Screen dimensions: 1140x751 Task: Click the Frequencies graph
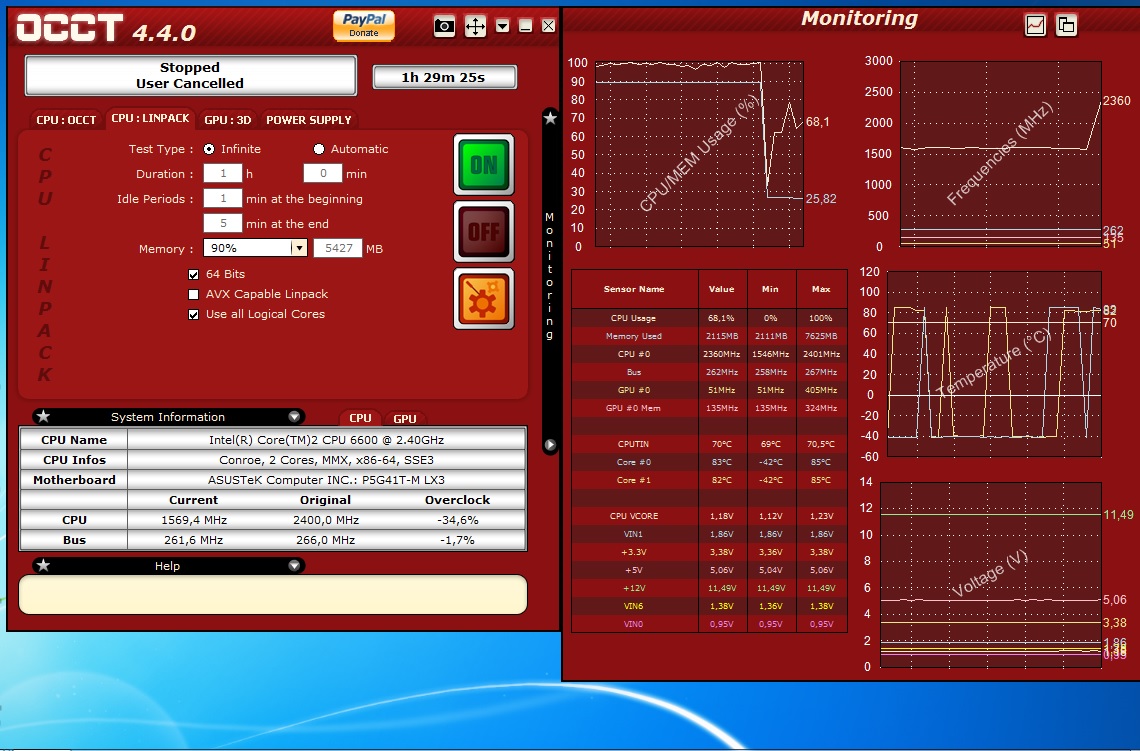[1000, 154]
